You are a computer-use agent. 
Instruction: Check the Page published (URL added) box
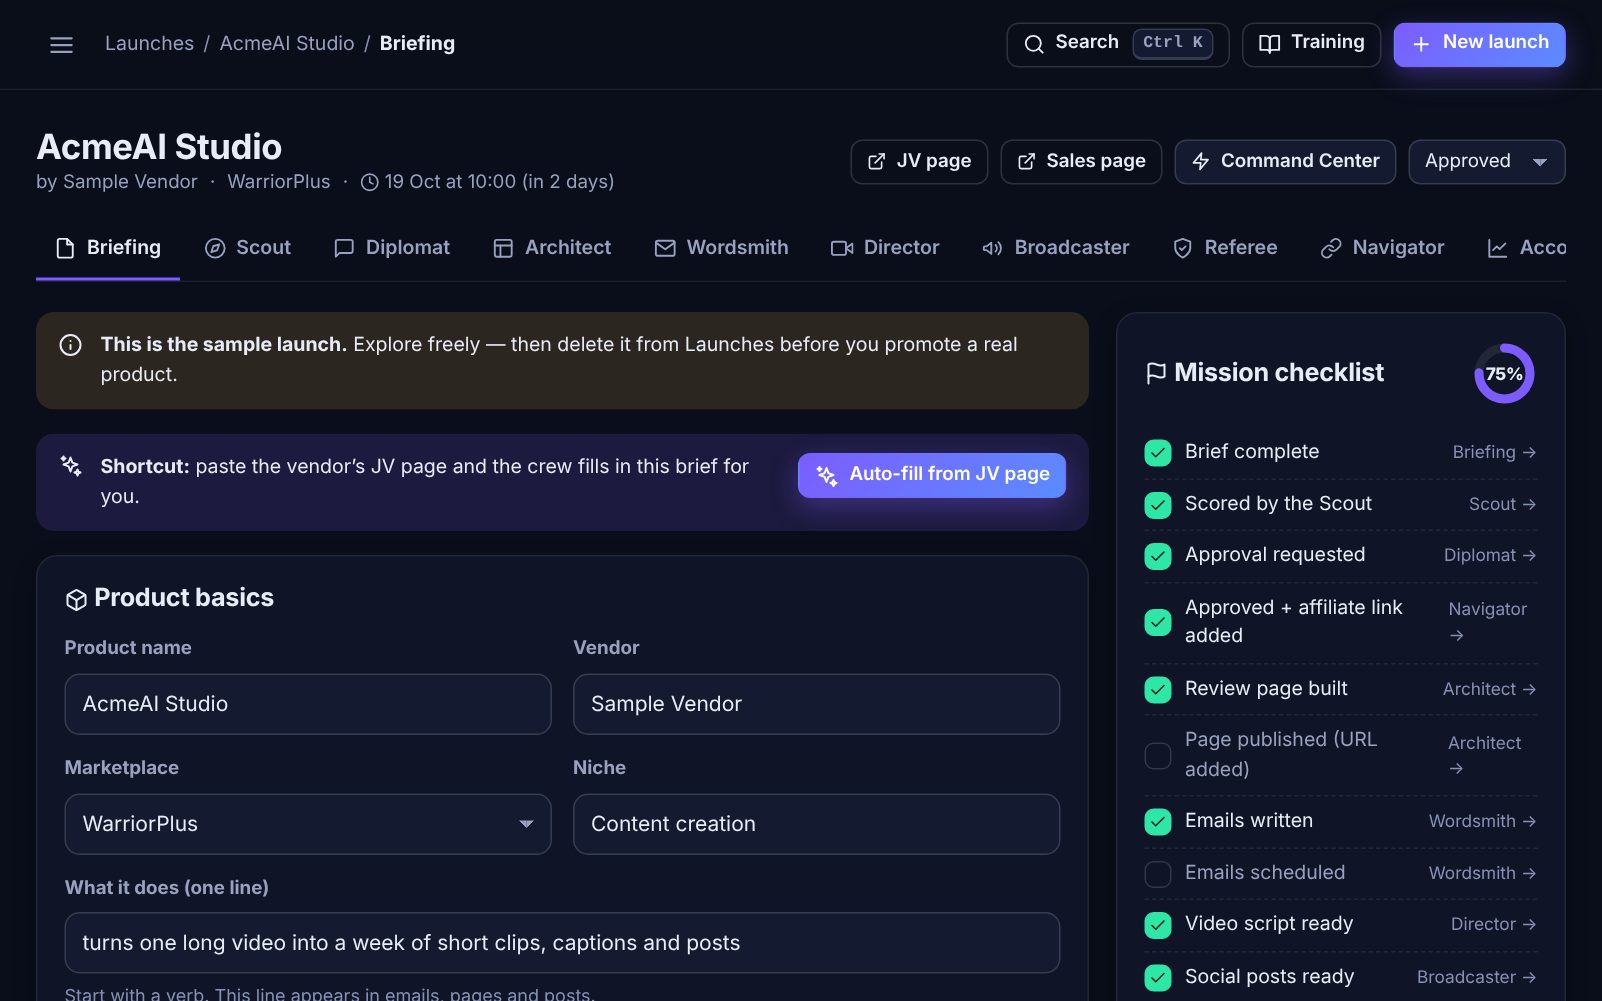click(x=1158, y=756)
